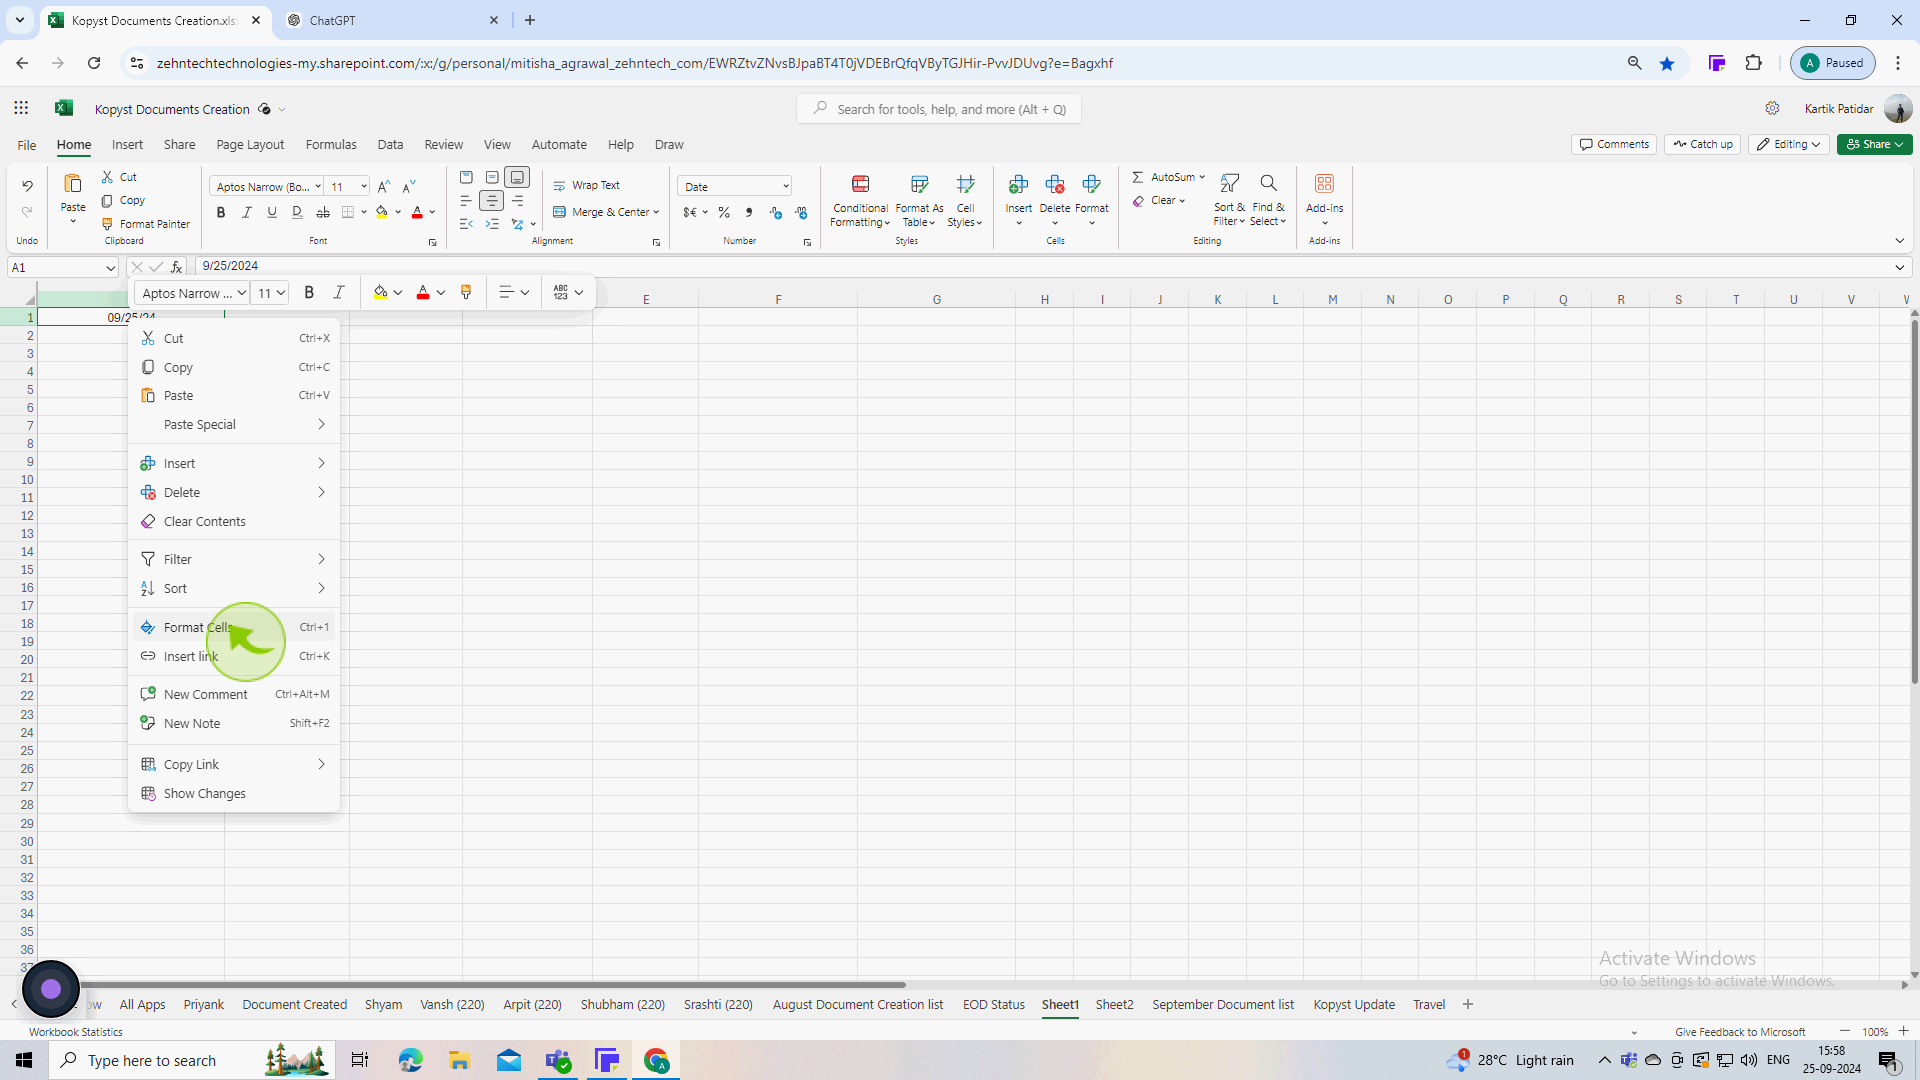Switch to the Sheet2 tab
The image size is (1920, 1080).
pos(1114,1004)
